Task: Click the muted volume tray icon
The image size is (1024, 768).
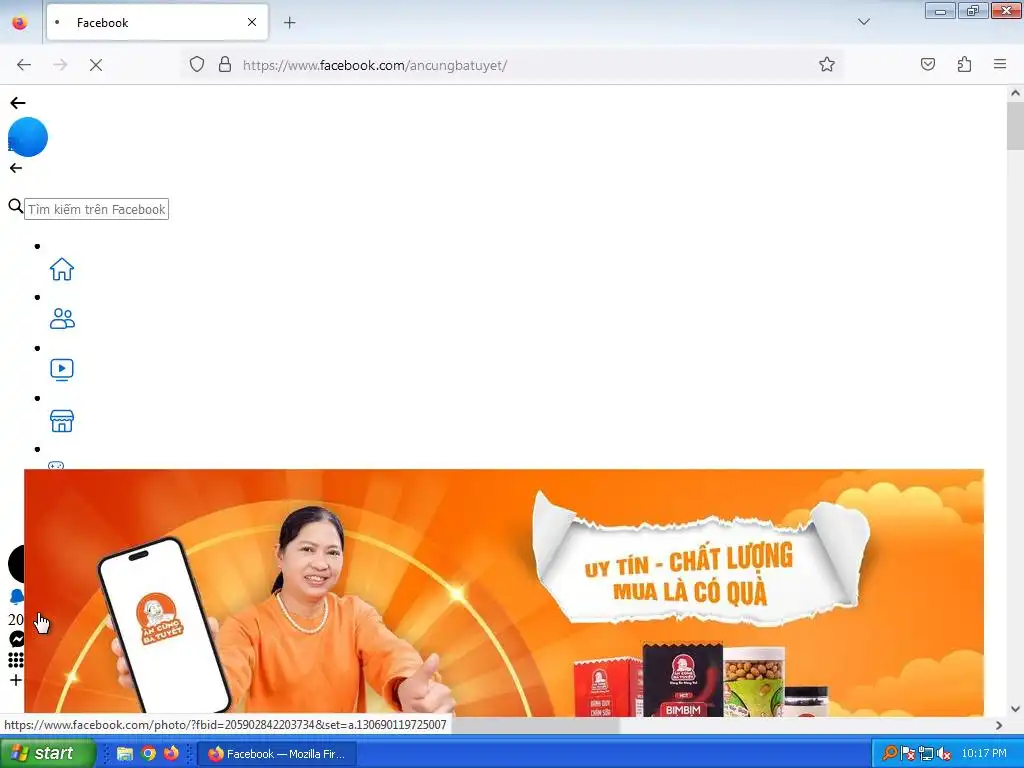Action: [x=943, y=754]
